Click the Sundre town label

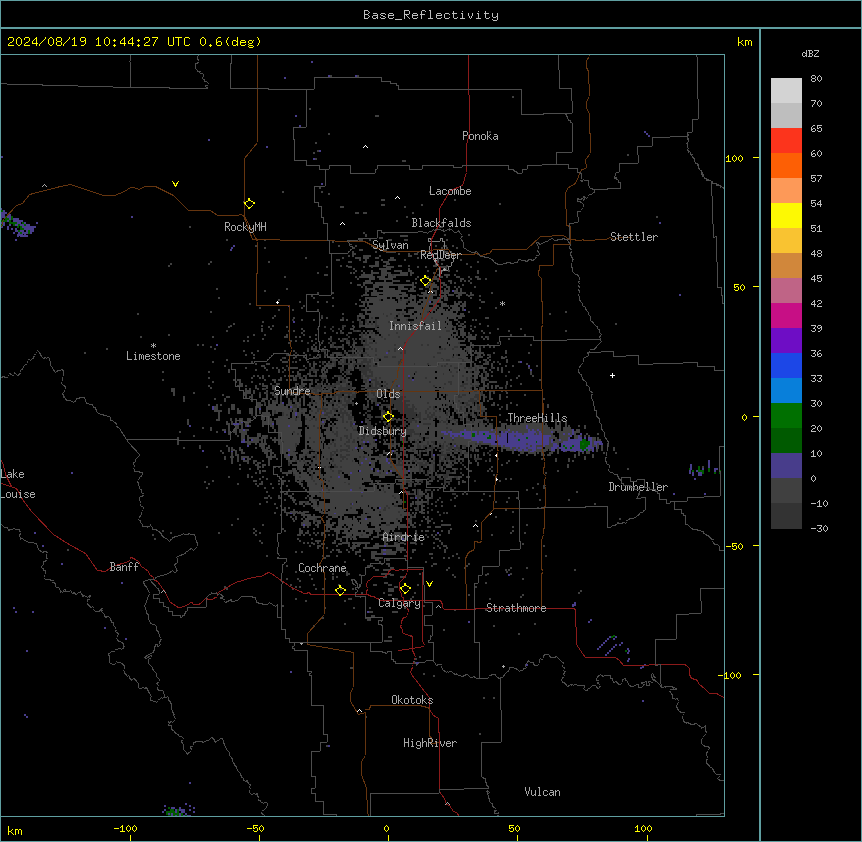292,391
